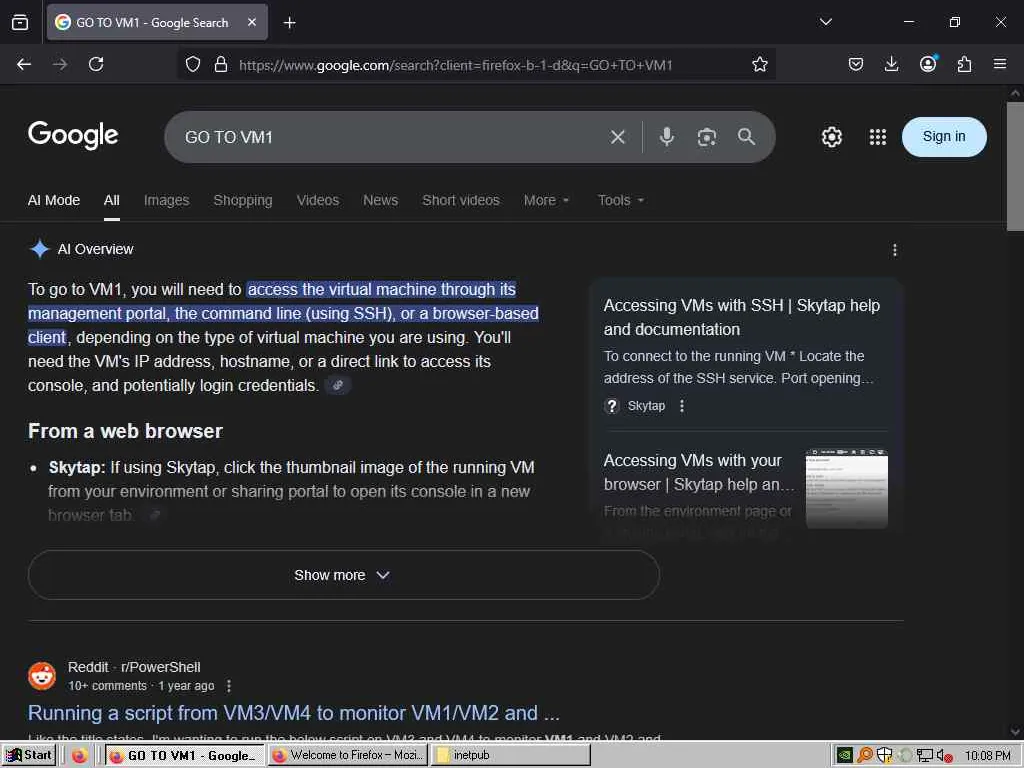Open Reddit result three-dot menu

click(229, 686)
